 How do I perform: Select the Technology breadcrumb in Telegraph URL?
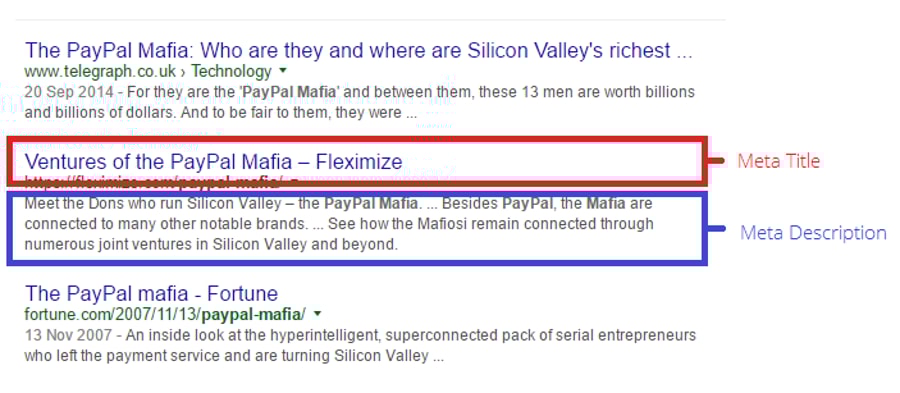231,72
